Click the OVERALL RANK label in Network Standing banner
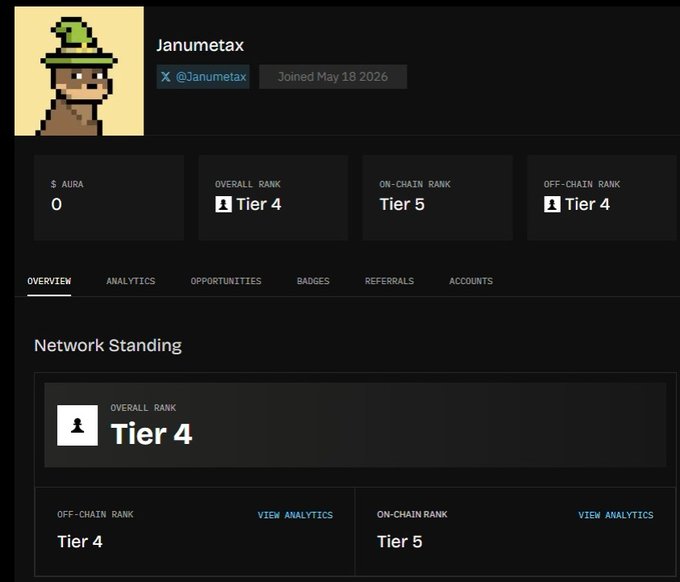 143,408
